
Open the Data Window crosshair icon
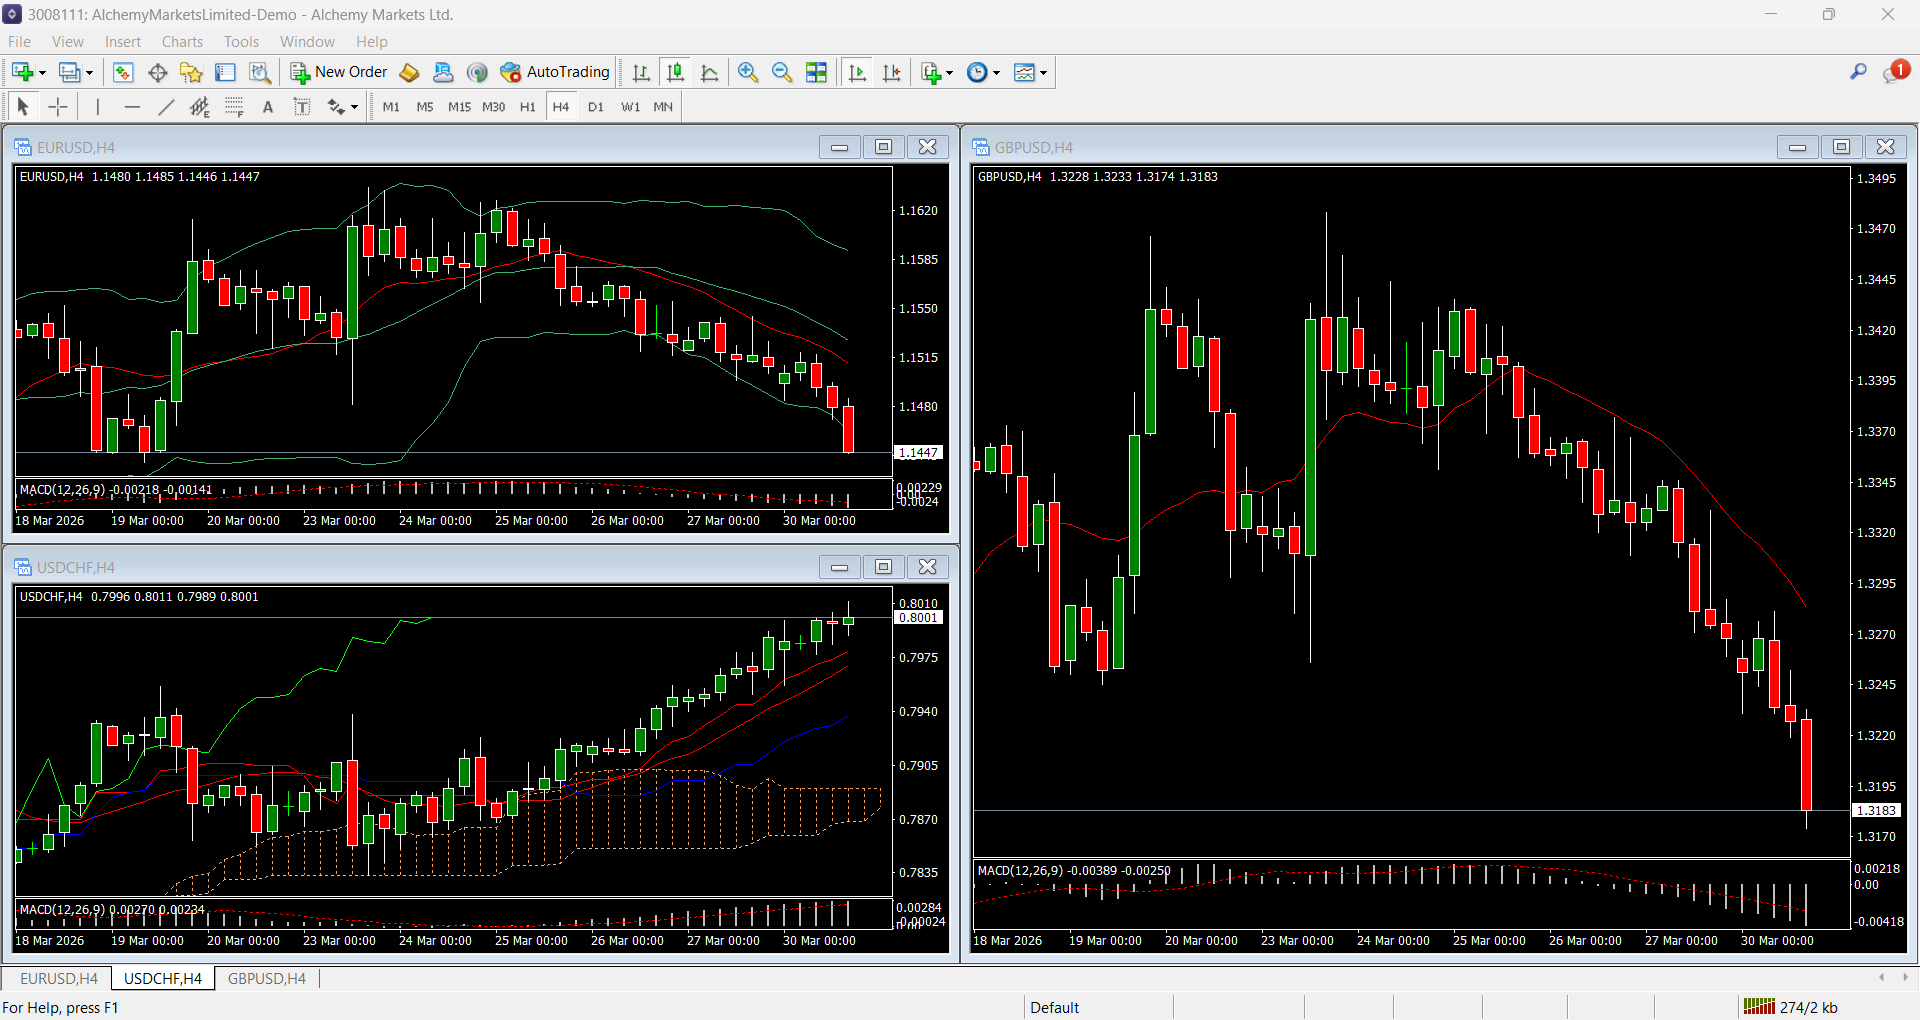pos(157,72)
